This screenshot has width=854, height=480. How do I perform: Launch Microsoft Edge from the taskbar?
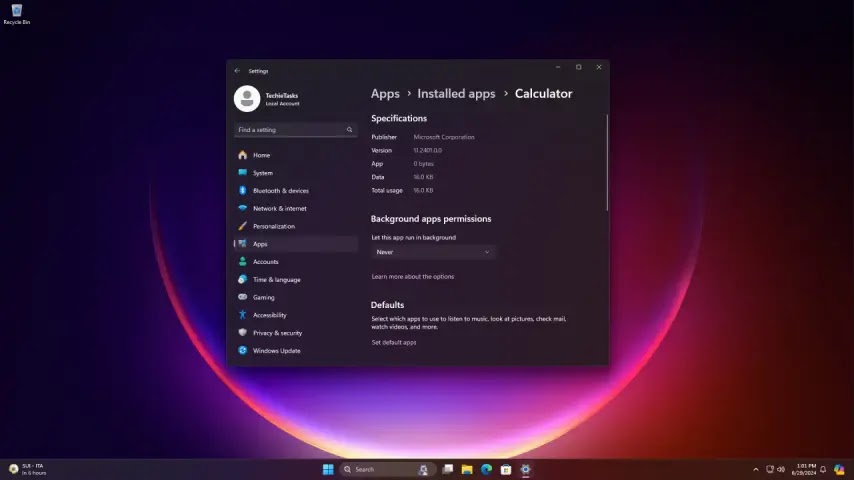pos(486,469)
